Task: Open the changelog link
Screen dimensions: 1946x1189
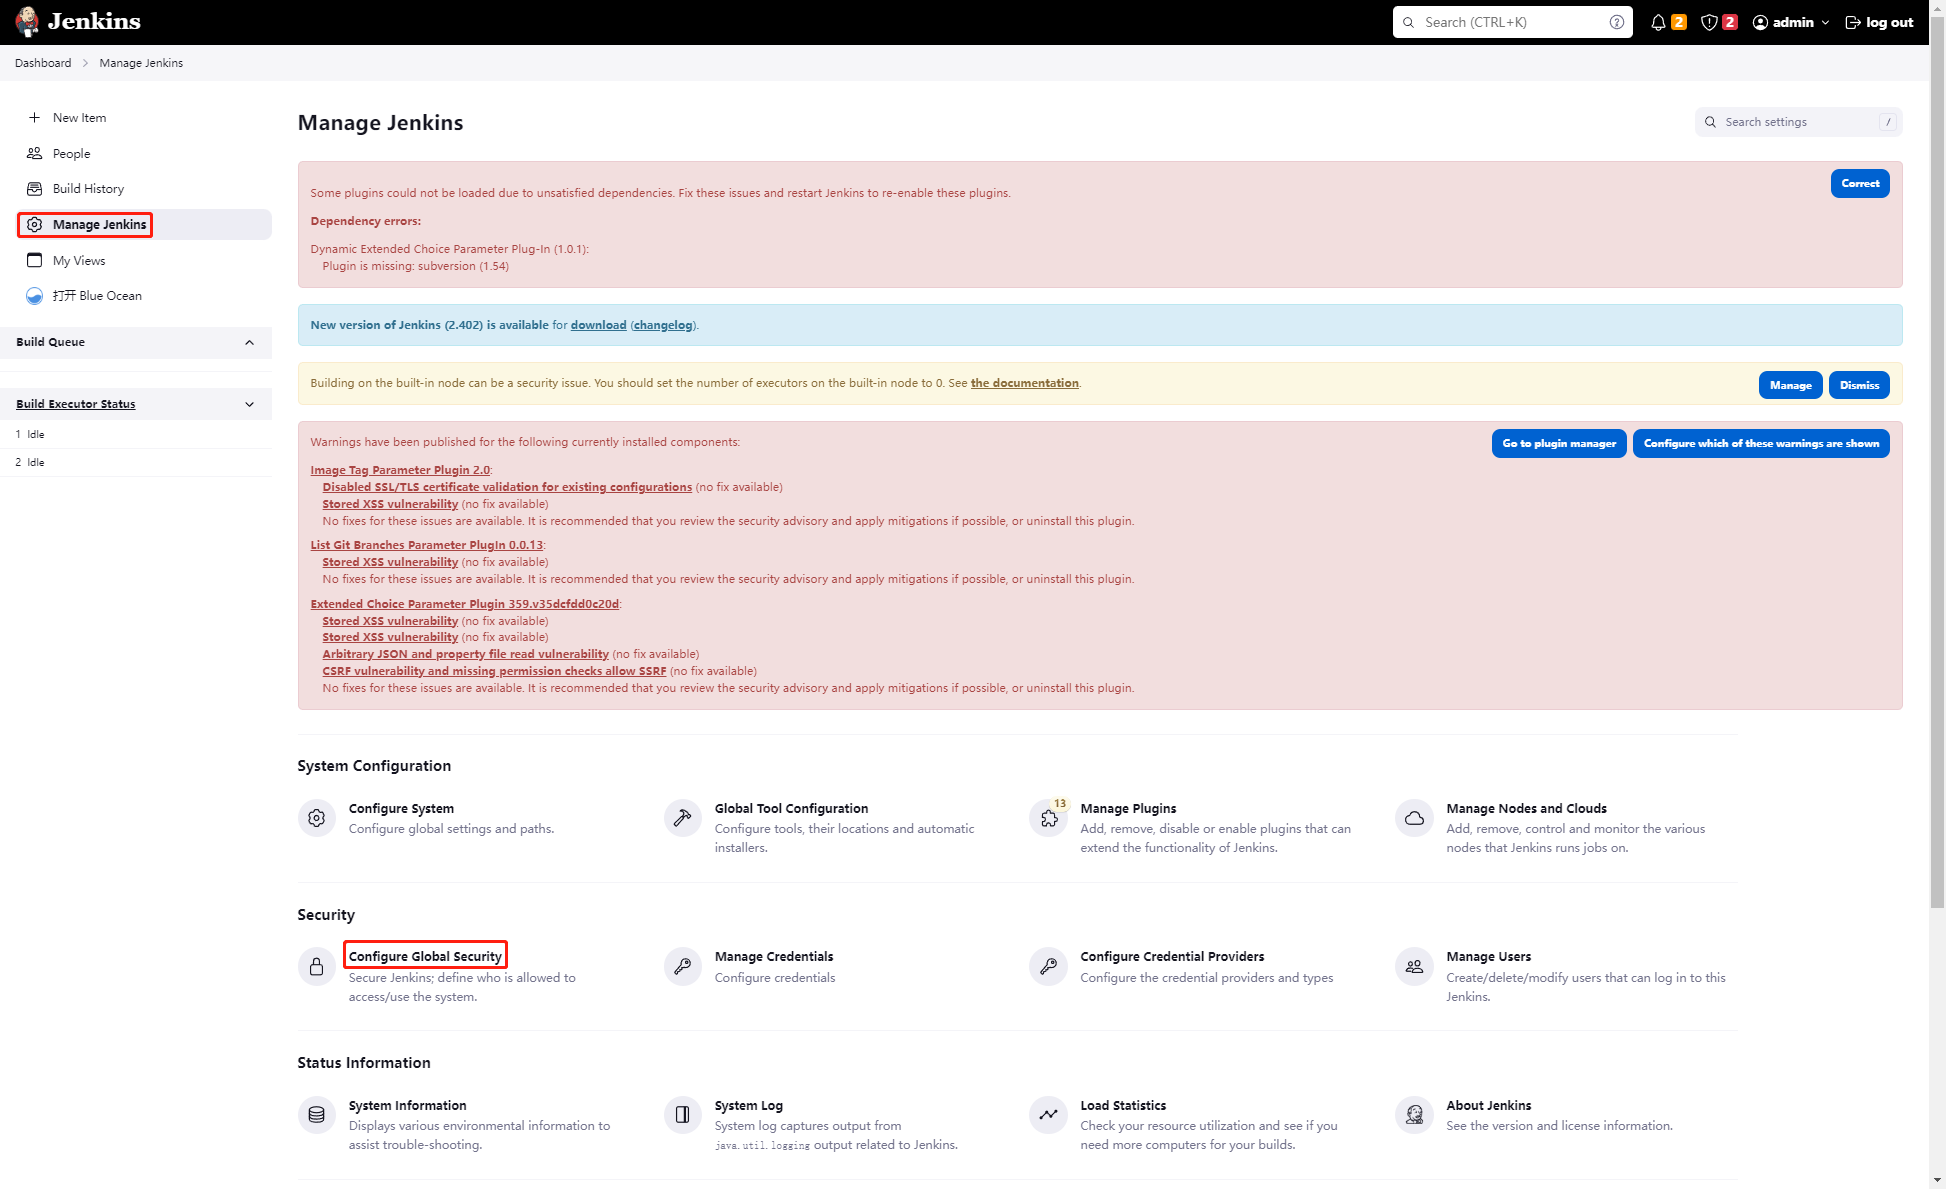Action: (663, 325)
